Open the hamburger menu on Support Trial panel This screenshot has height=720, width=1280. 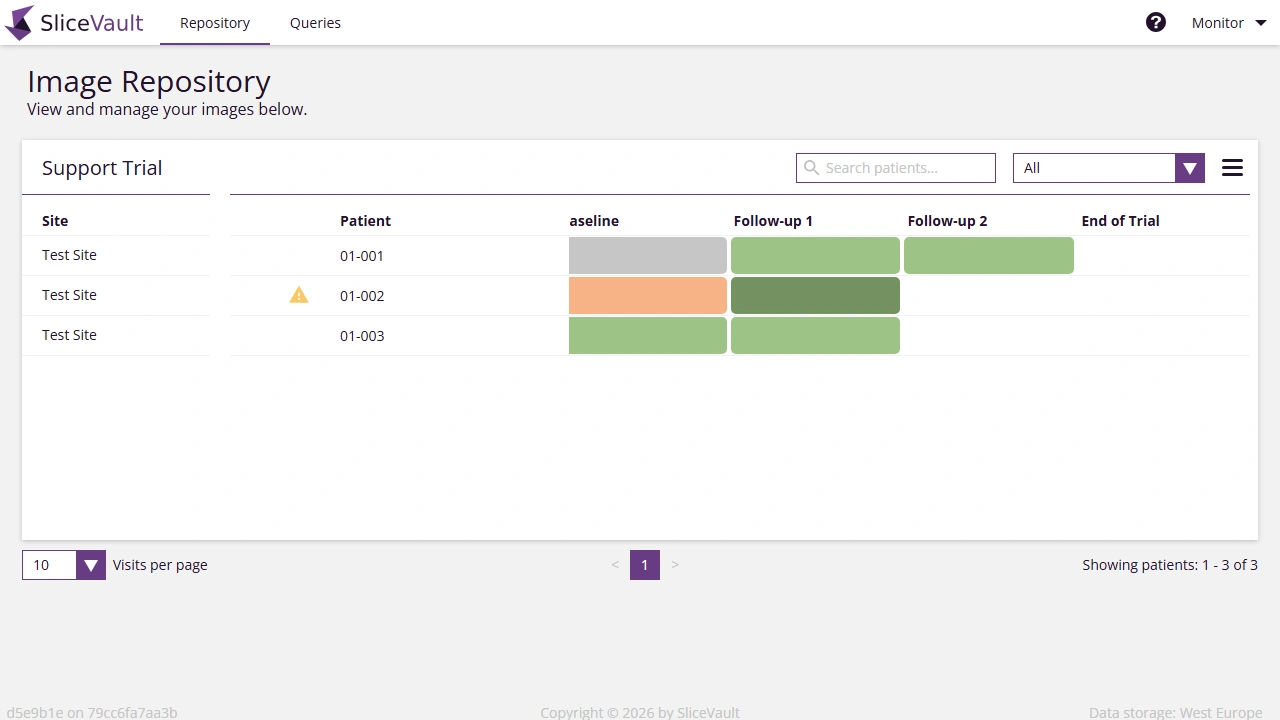1232,167
